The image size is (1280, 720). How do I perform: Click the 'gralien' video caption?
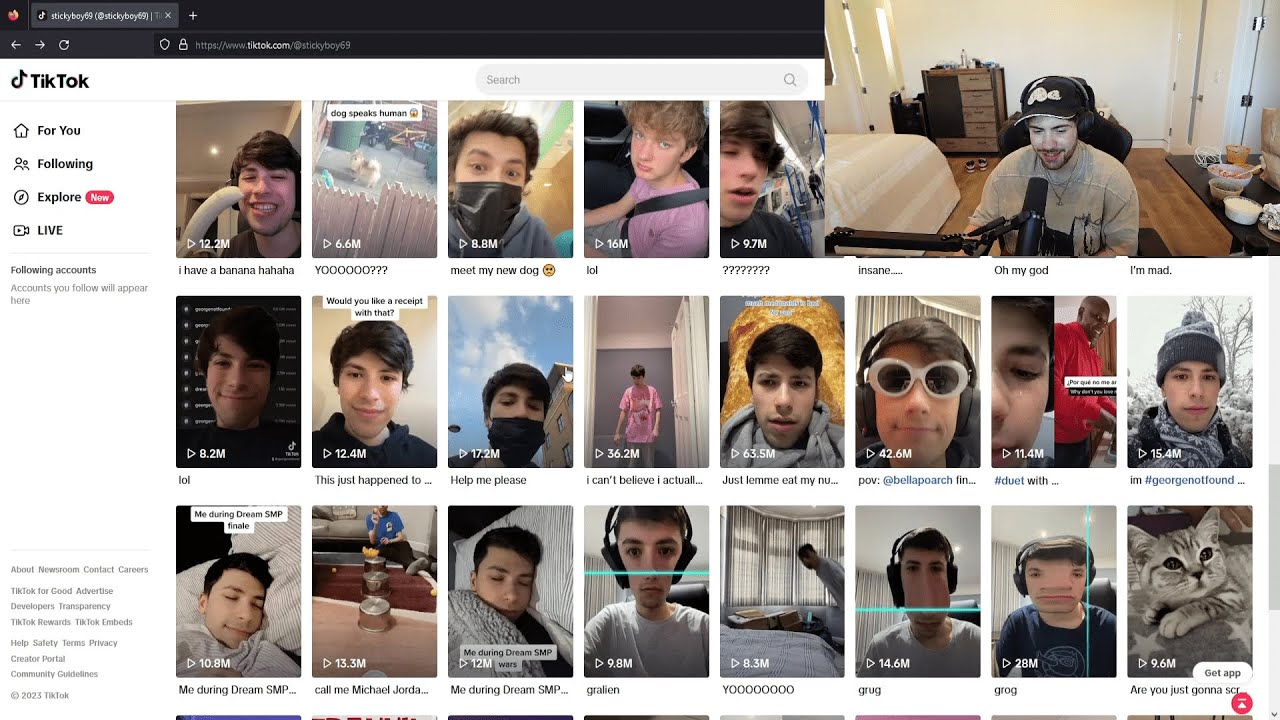pos(603,690)
